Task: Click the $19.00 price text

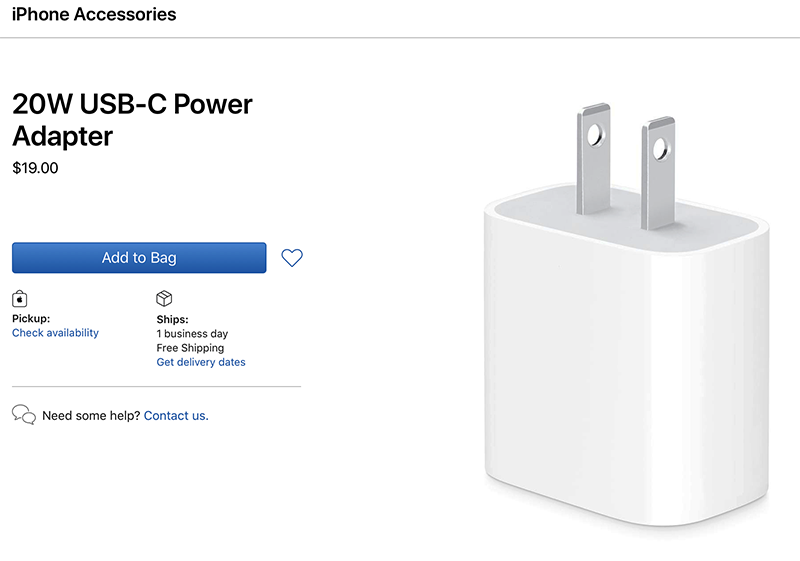Action: pos(35,168)
